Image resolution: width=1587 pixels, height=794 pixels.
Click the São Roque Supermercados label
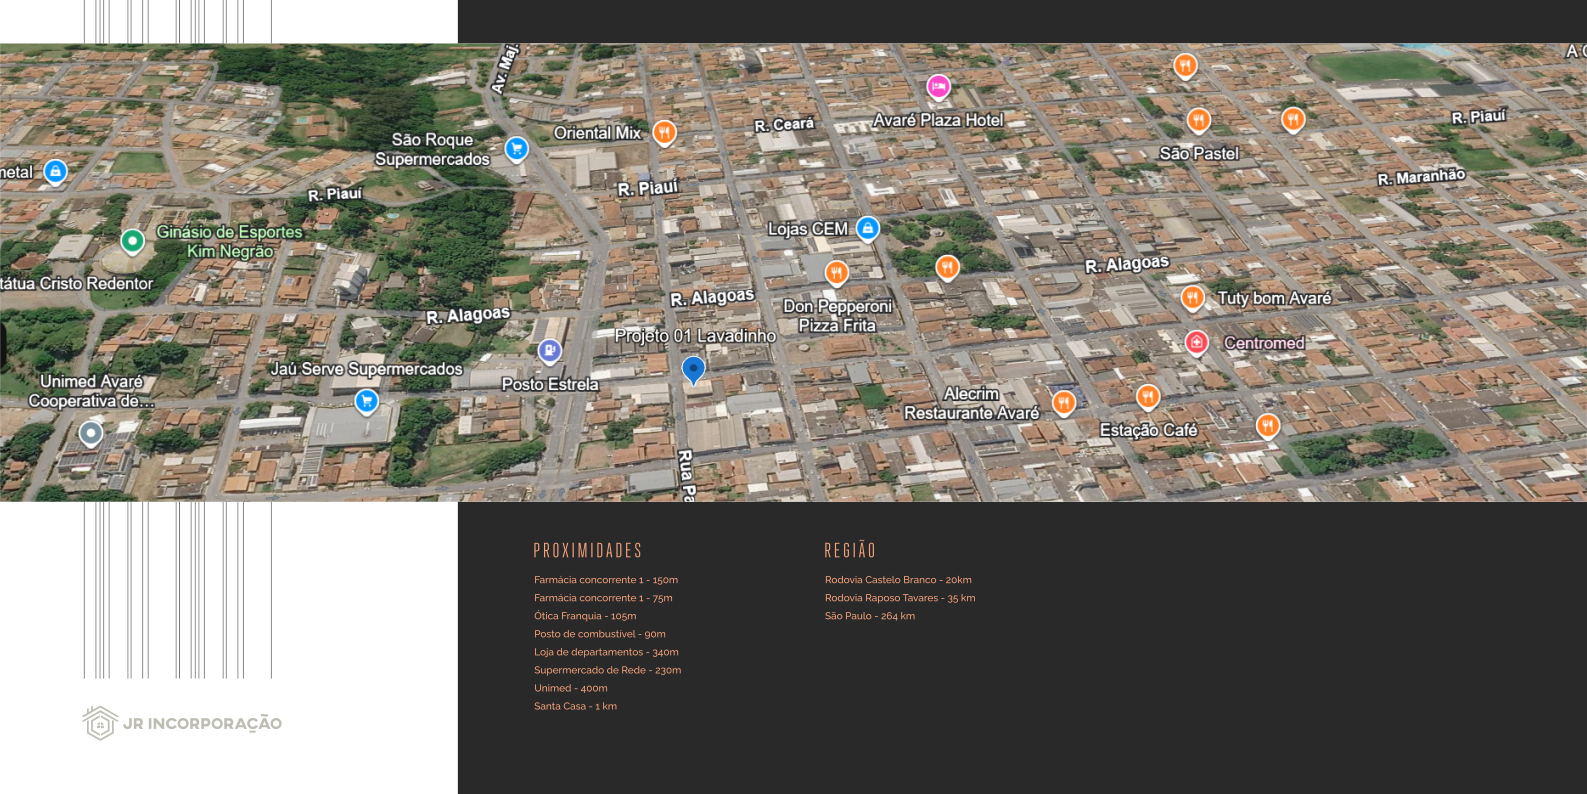(432, 149)
